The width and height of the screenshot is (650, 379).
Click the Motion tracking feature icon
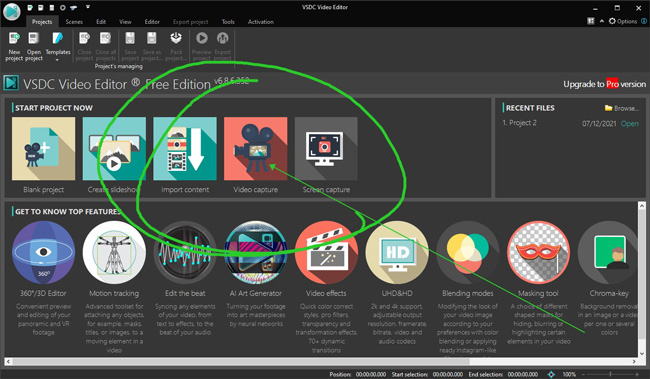coord(114,253)
